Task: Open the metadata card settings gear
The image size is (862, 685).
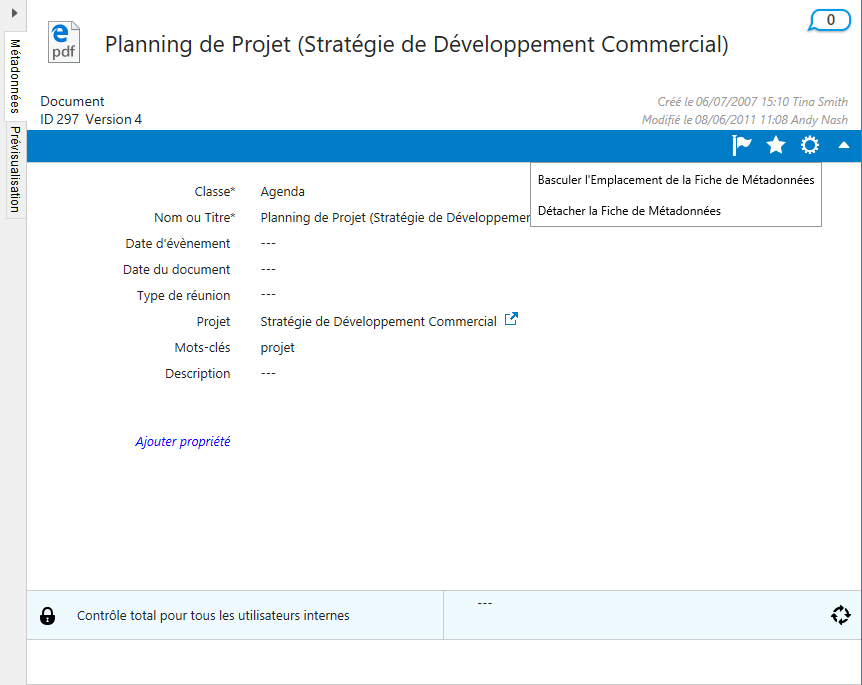Action: click(810, 146)
